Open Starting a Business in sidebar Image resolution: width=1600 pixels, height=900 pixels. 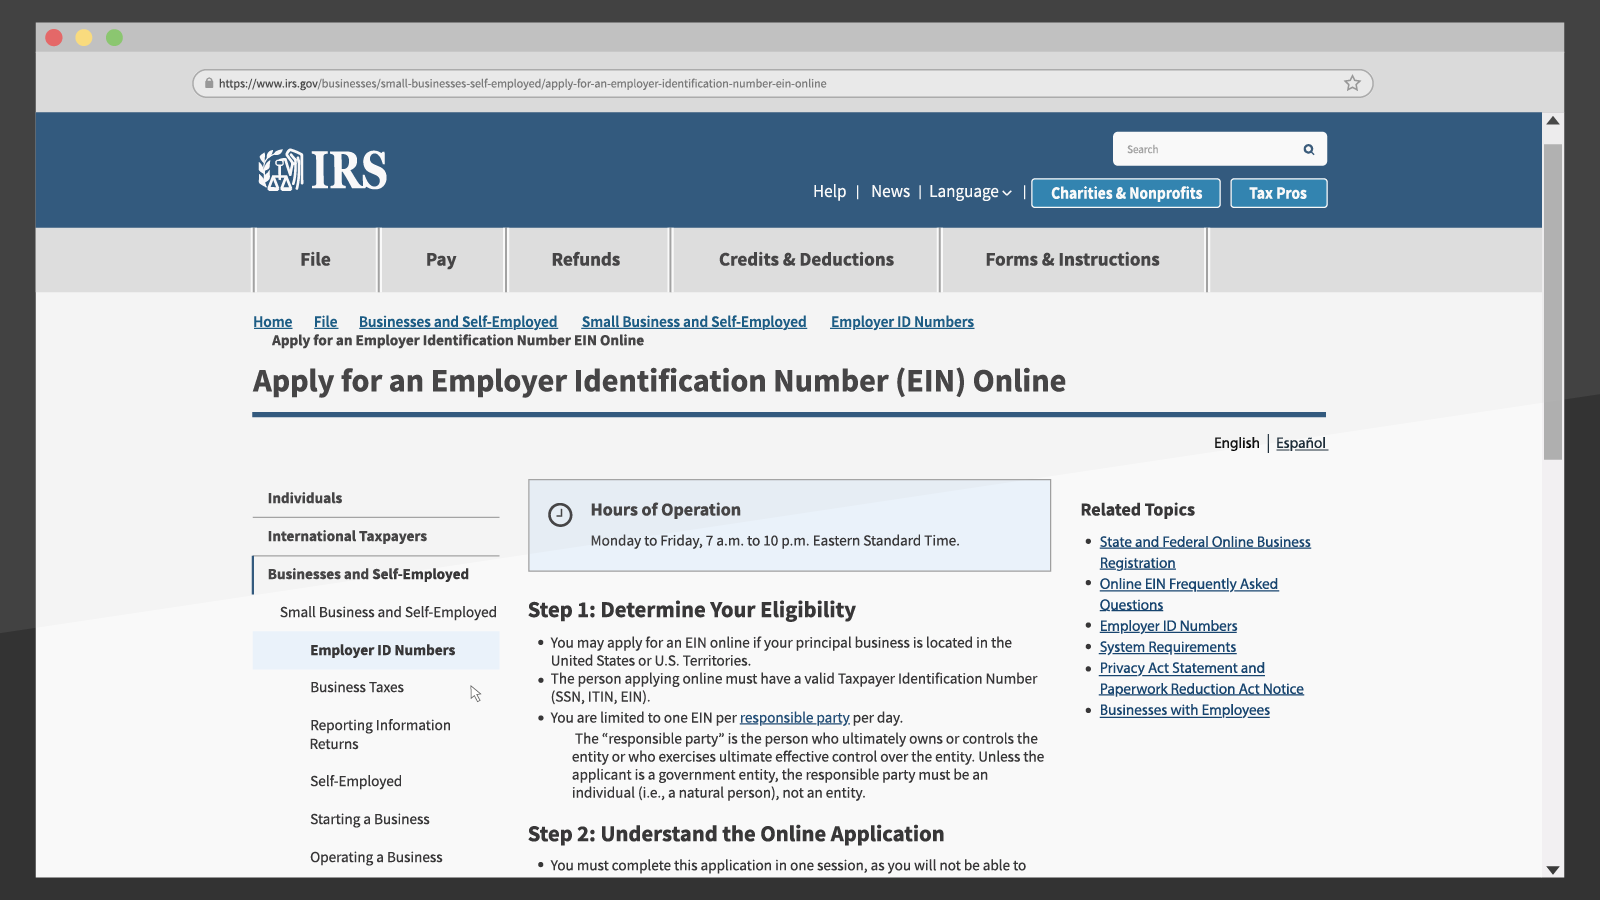[370, 819]
